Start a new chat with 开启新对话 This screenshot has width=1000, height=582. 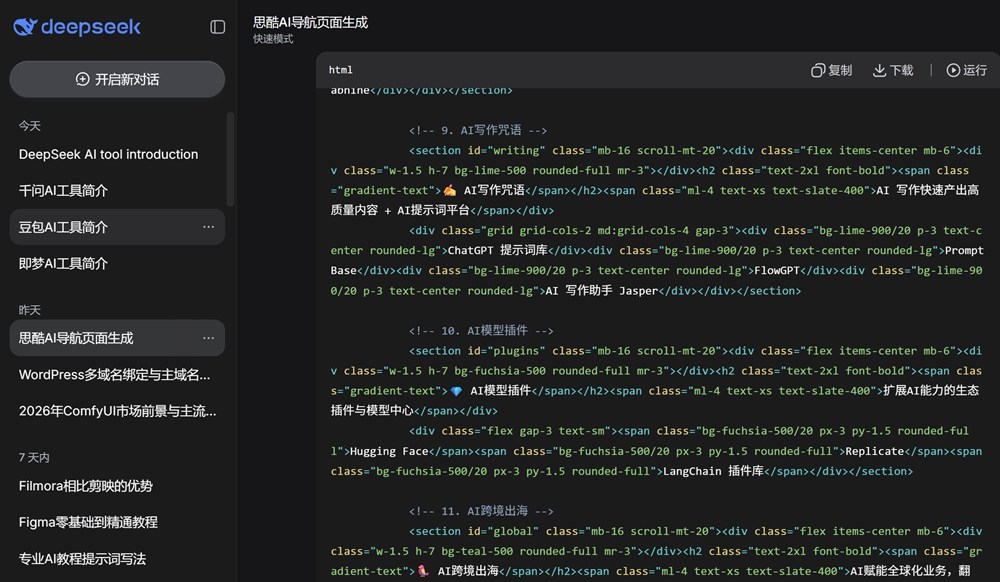click(117, 79)
